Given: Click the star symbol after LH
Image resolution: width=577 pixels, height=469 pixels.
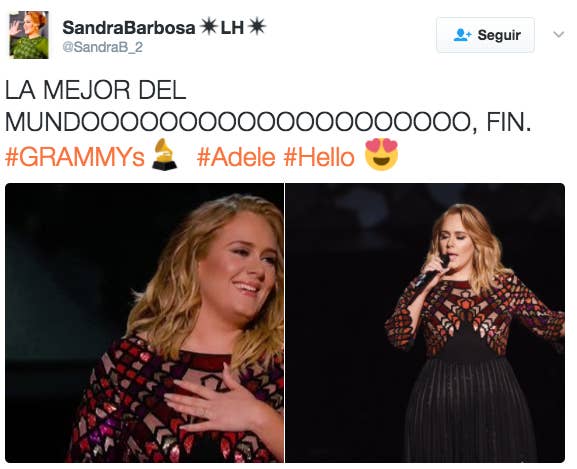Looking at the screenshot, I should point(256,27).
